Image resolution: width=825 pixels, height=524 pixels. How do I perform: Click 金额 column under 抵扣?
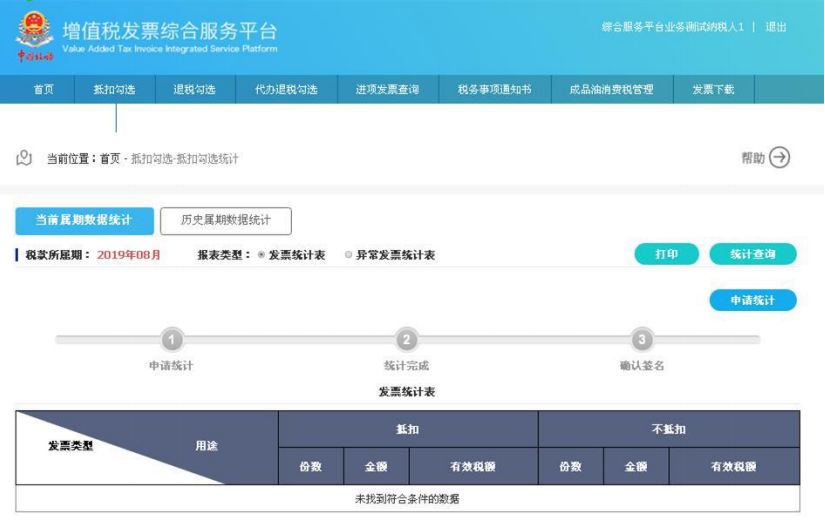376,467
